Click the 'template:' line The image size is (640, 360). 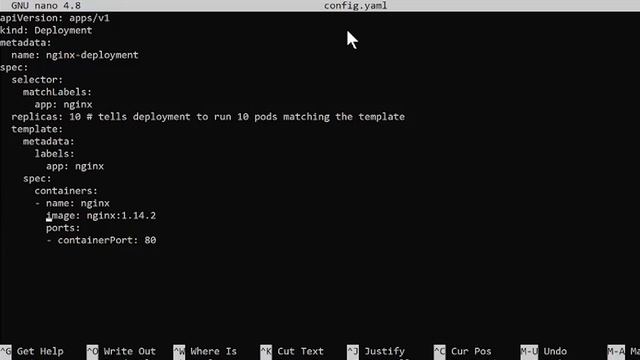click(37, 129)
